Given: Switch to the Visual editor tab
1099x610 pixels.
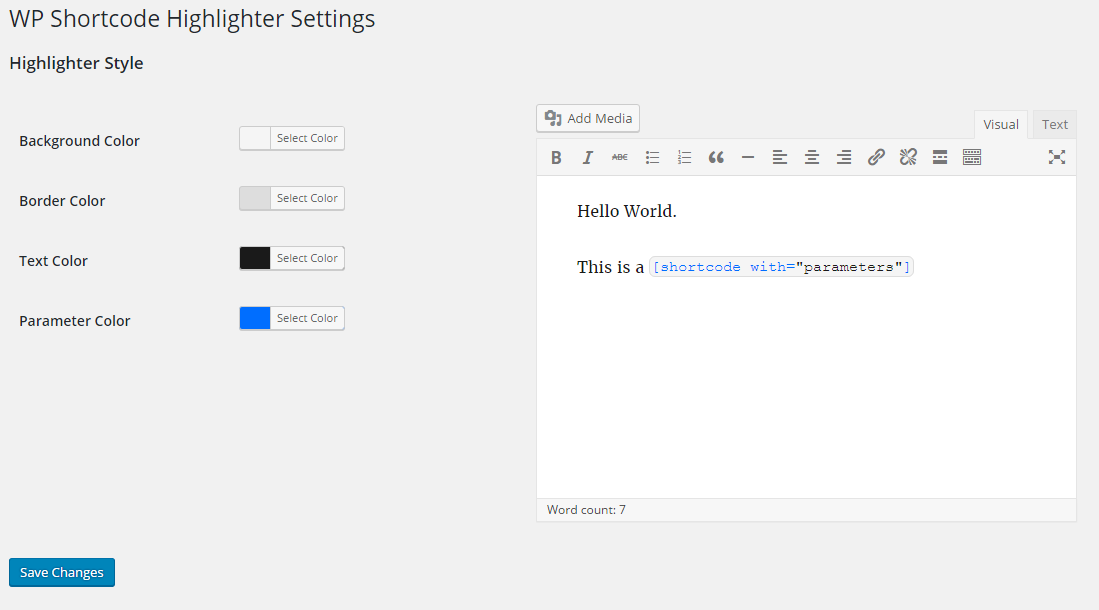Looking at the screenshot, I should [1001, 124].
